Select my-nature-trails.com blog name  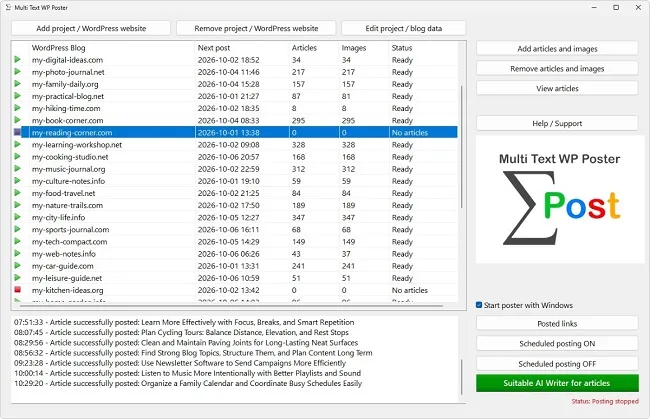[x=67, y=205]
